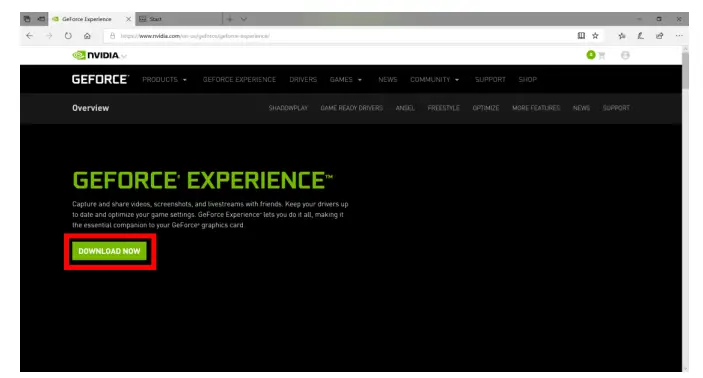The height and width of the screenshot is (378, 703).
Task: Open News in the Overview sub-navigation
Action: [581, 108]
